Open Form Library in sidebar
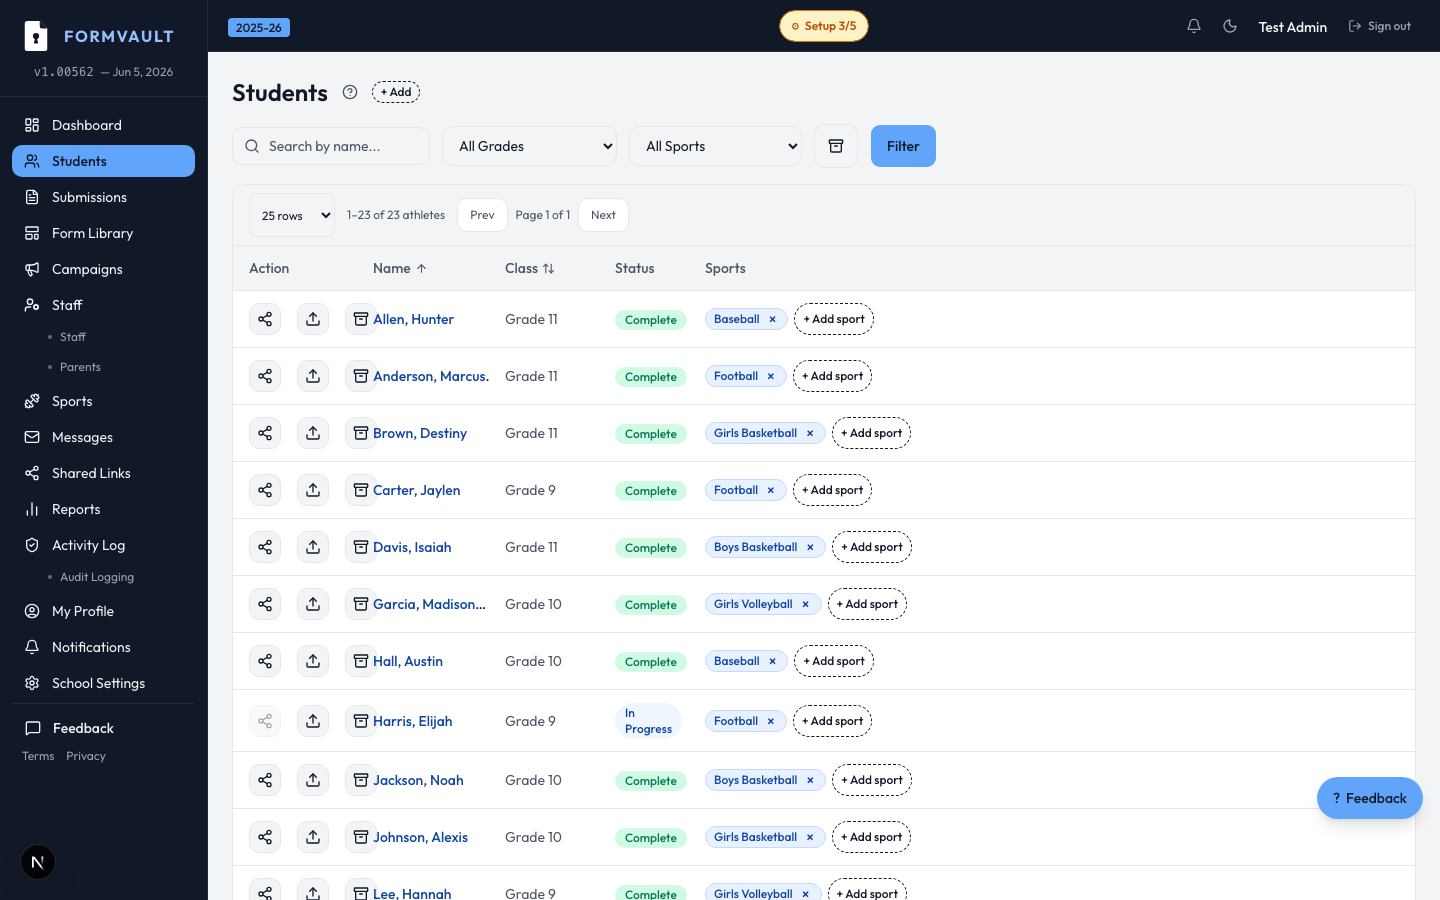 pyautogui.click(x=103, y=233)
